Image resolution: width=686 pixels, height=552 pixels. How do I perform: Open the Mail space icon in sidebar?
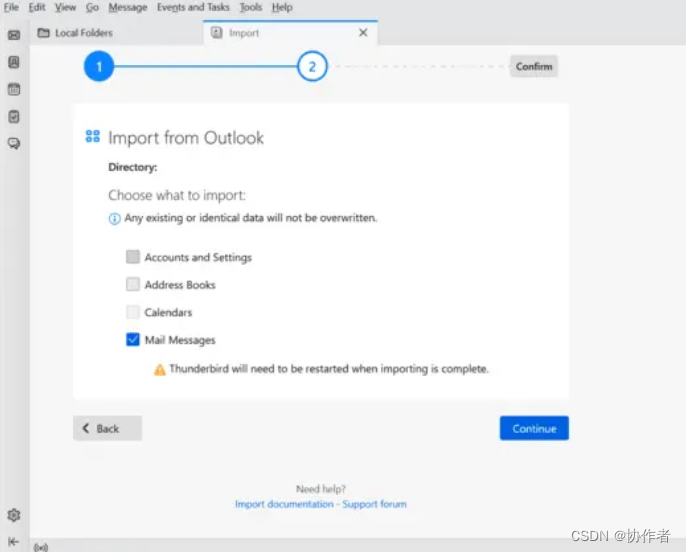pos(14,35)
